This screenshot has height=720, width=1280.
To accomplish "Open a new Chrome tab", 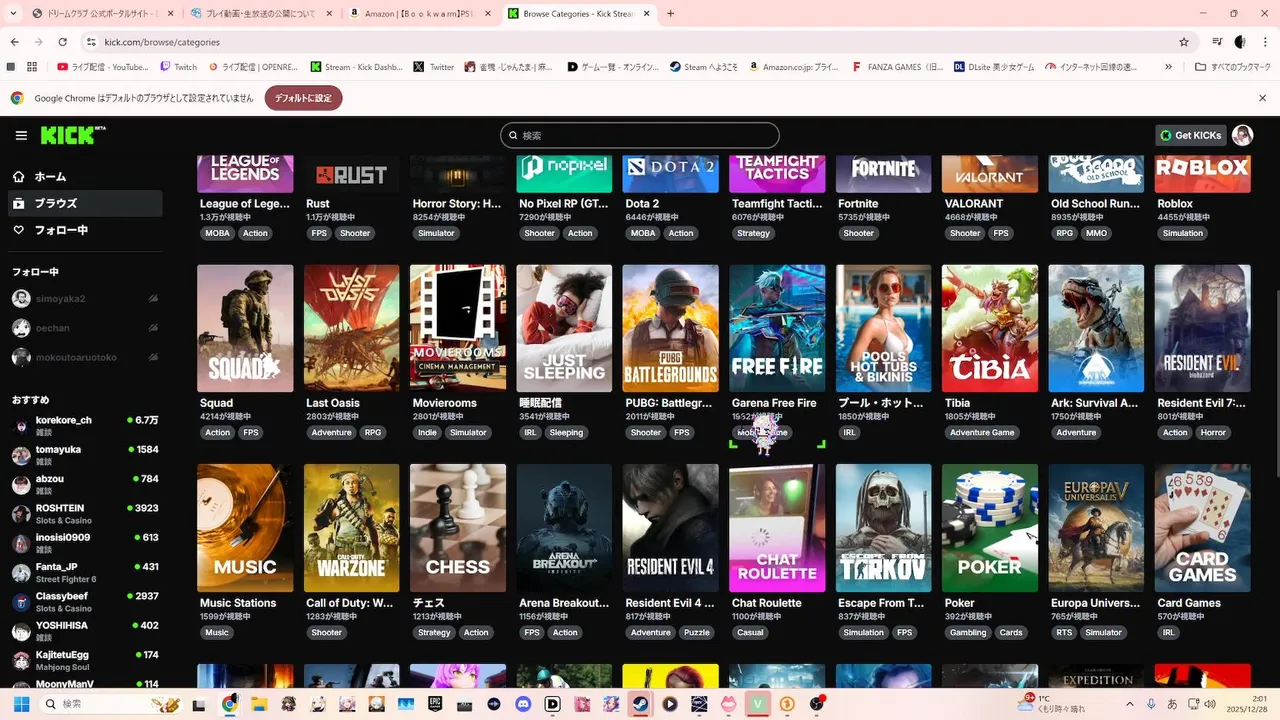I will (x=670, y=14).
